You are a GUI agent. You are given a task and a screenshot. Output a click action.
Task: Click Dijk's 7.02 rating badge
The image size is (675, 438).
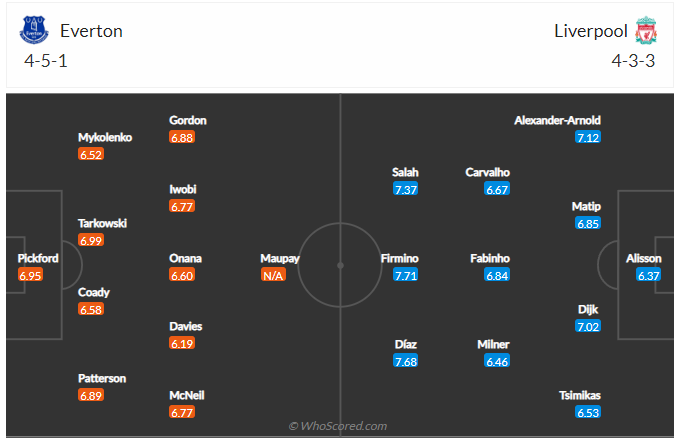(587, 327)
